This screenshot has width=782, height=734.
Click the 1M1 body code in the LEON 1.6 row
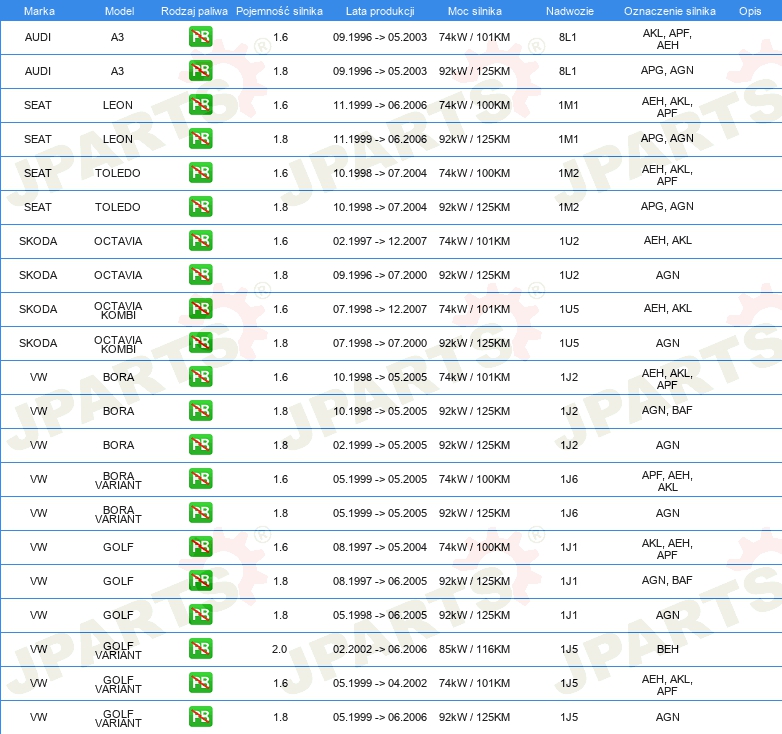pyautogui.click(x=568, y=105)
